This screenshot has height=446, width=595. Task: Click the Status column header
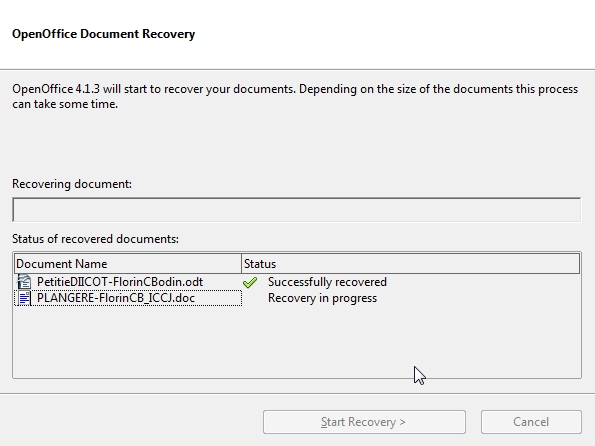tap(411, 264)
